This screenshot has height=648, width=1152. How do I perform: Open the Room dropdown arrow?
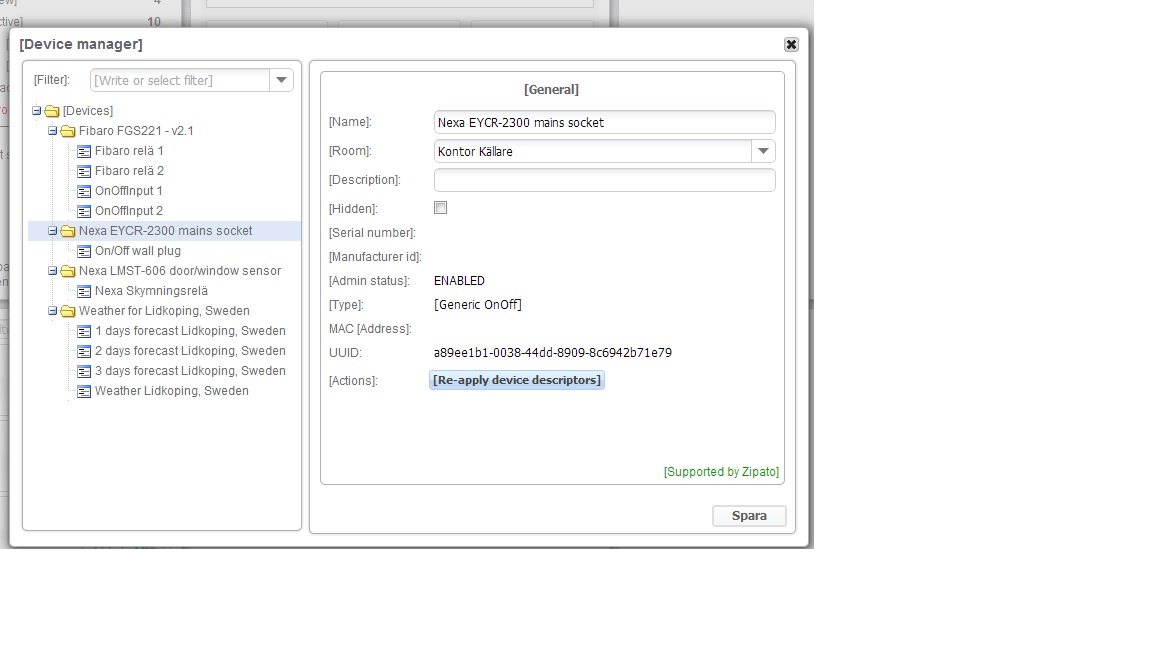coord(763,151)
